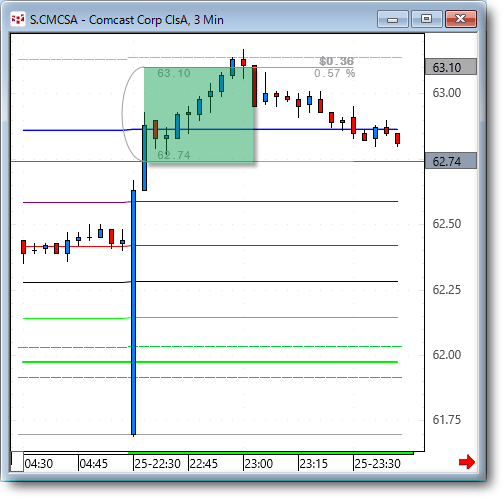Select the 63.10 price marker on scale
This screenshot has width=504, height=499.
tap(451, 67)
